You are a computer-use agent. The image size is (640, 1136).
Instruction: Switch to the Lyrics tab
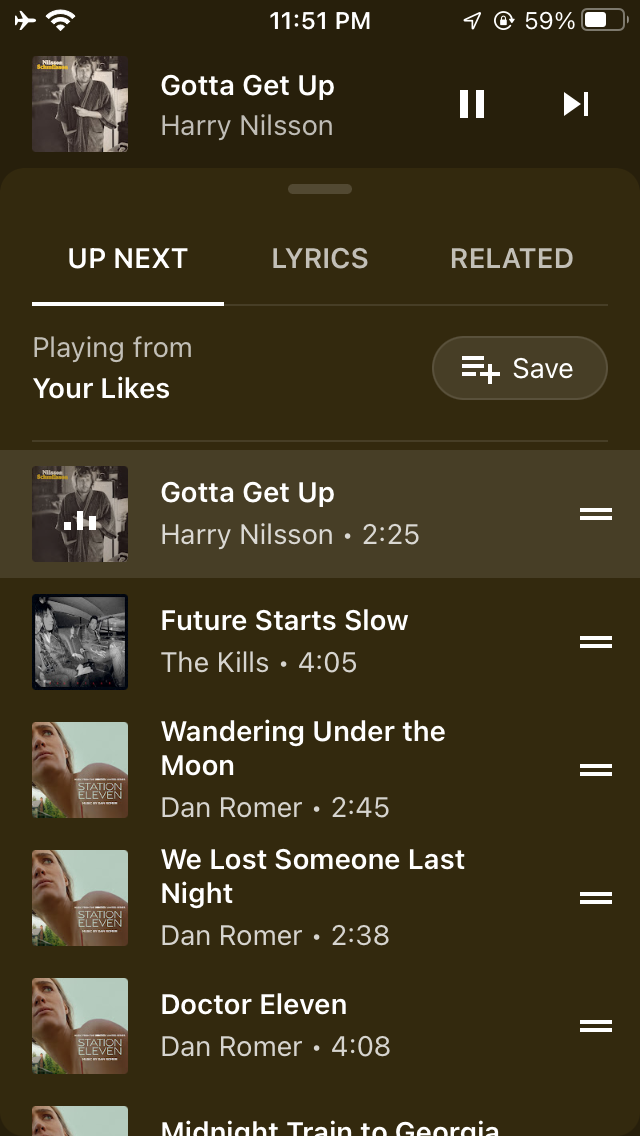pos(320,259)
